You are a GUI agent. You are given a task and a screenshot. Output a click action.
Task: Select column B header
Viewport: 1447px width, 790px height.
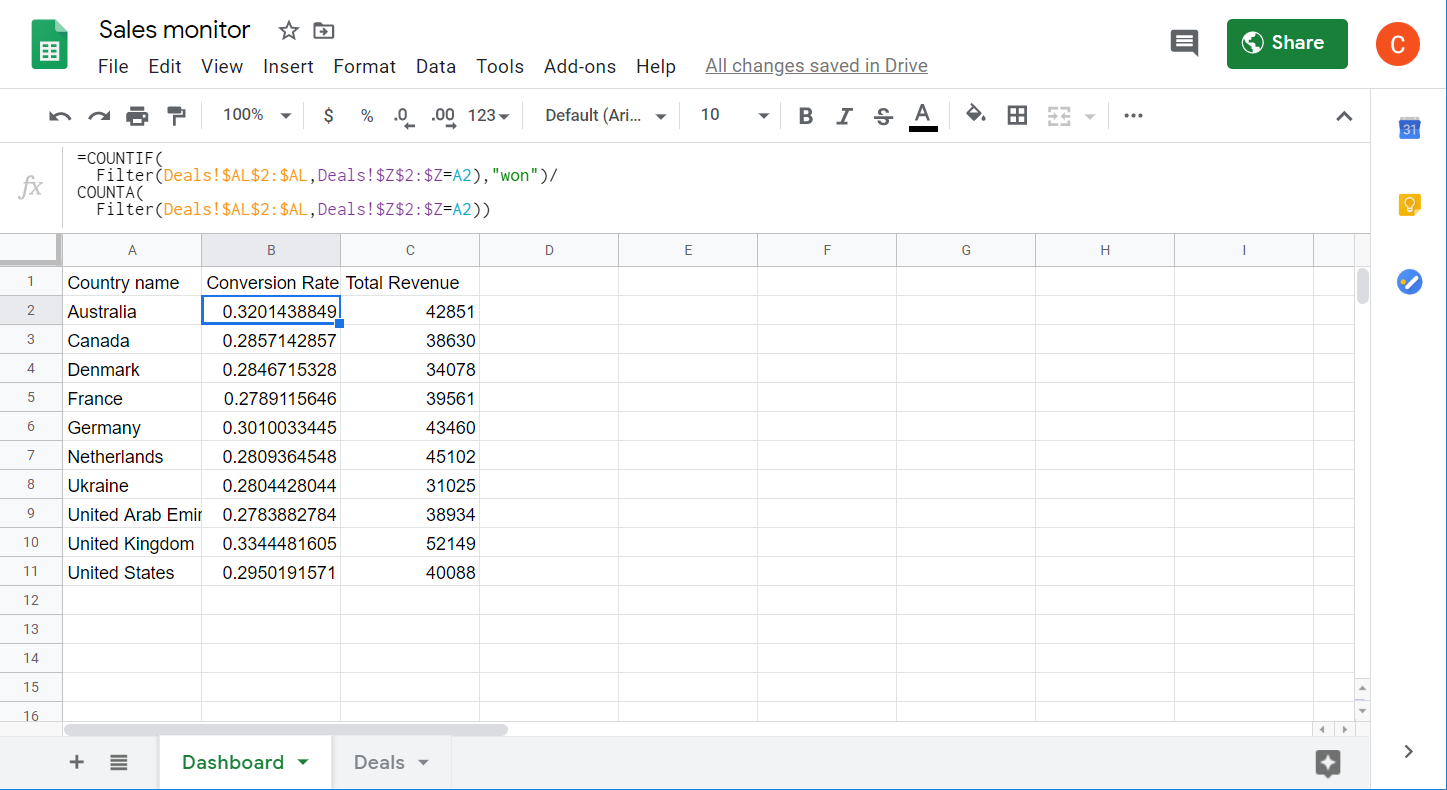(x=271, y=250)
